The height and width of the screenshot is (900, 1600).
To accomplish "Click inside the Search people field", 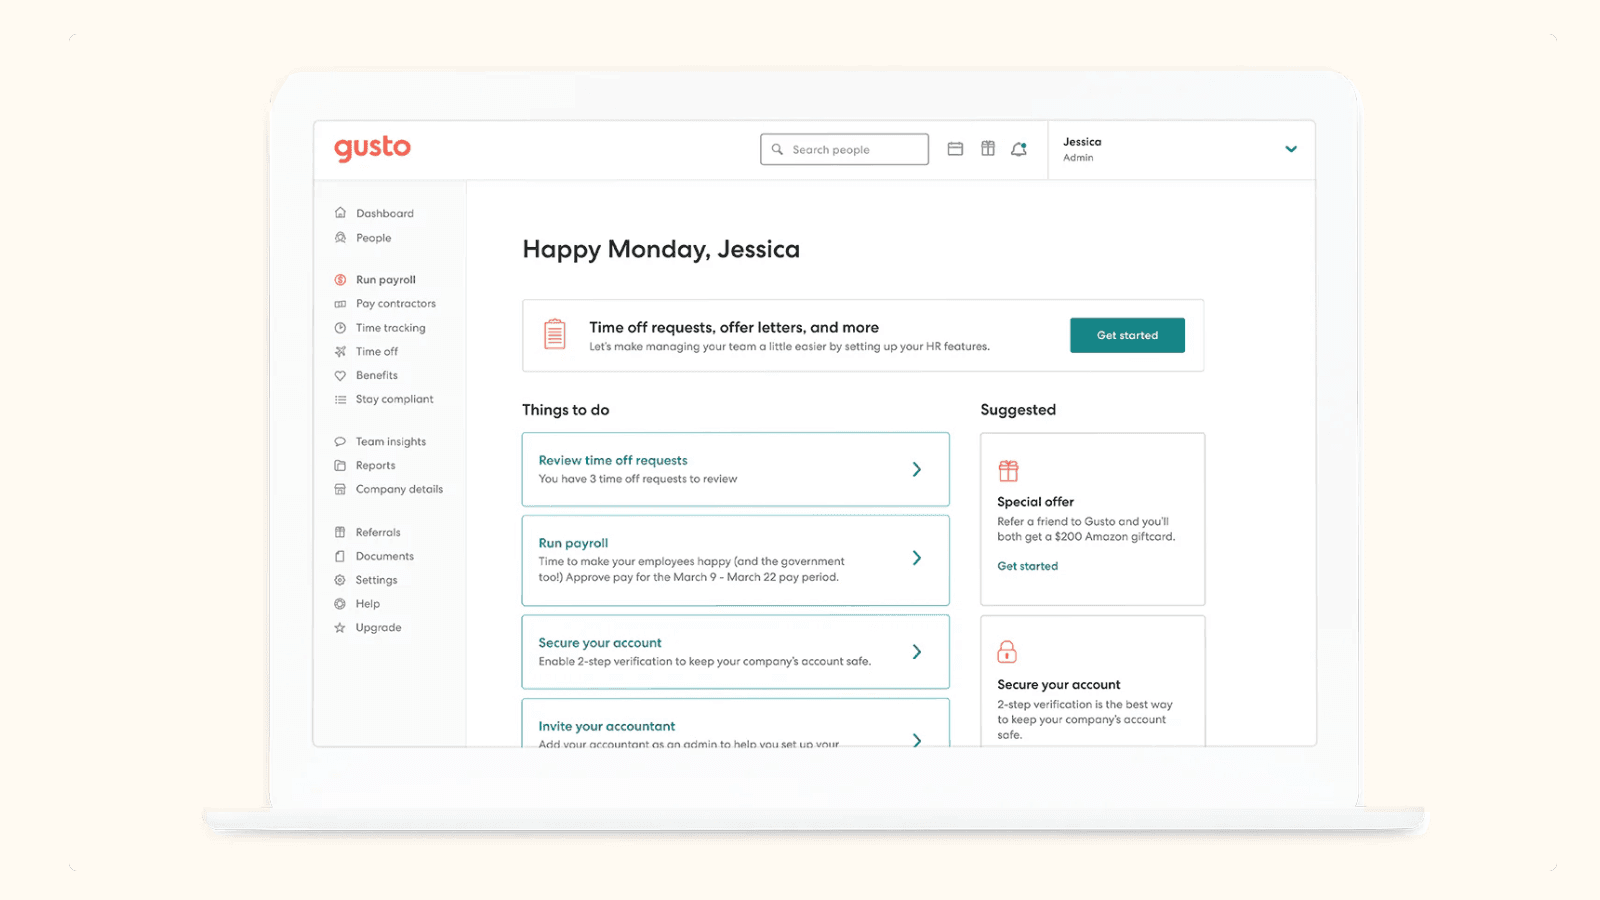I will (844, 148).
